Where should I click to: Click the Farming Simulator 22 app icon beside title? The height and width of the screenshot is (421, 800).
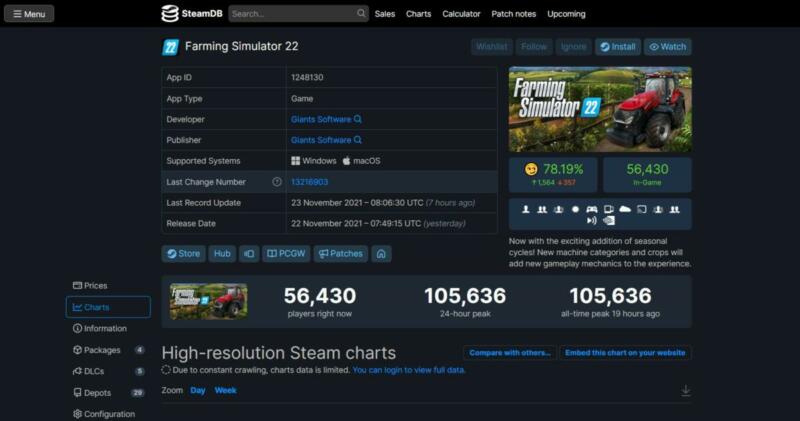170,47
